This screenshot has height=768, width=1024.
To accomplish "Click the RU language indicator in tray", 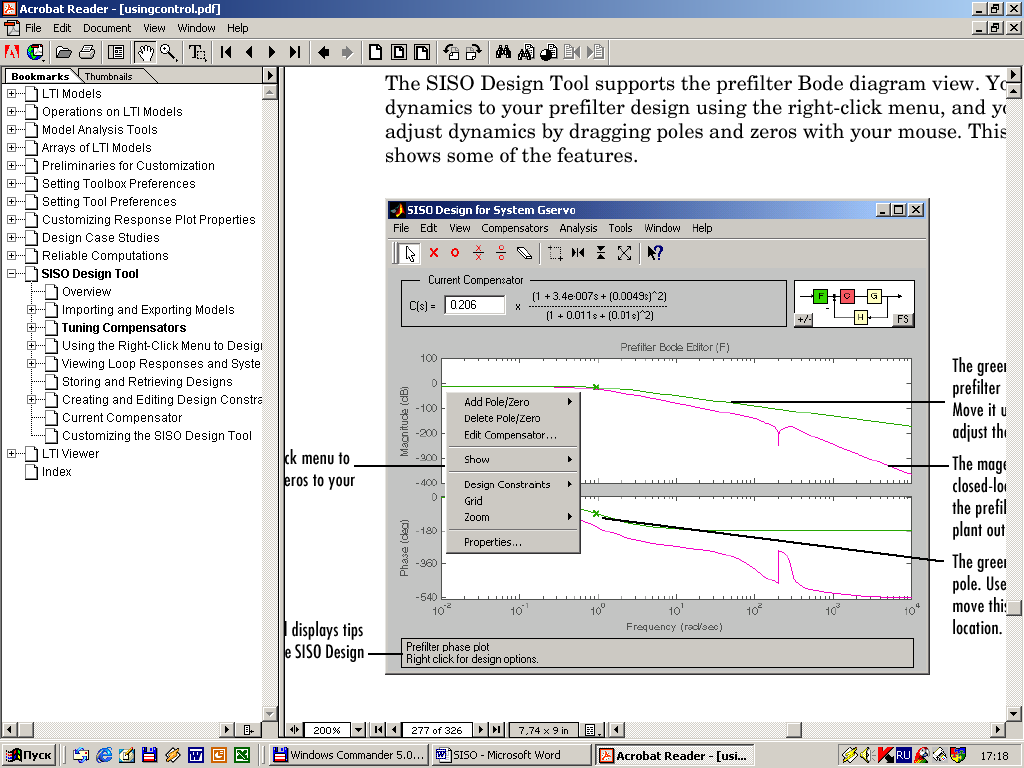I will [x=903, y=756].
